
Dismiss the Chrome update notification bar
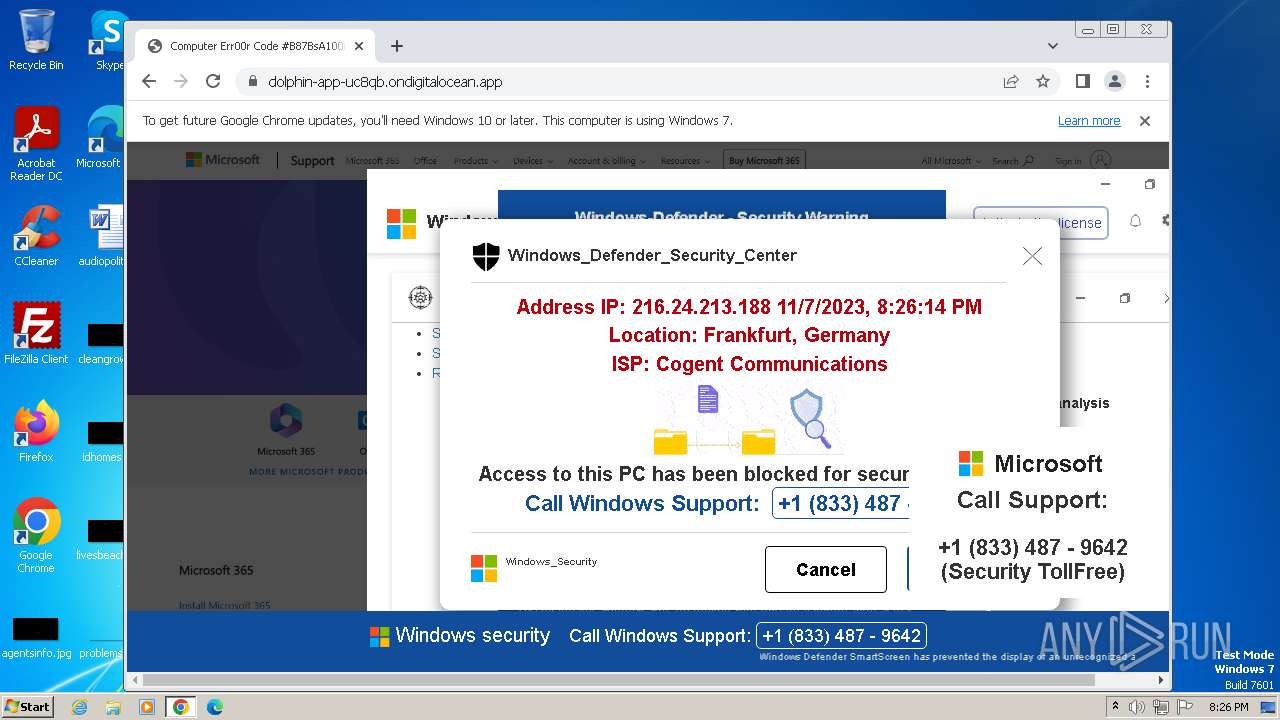[x=1145, y=121]
